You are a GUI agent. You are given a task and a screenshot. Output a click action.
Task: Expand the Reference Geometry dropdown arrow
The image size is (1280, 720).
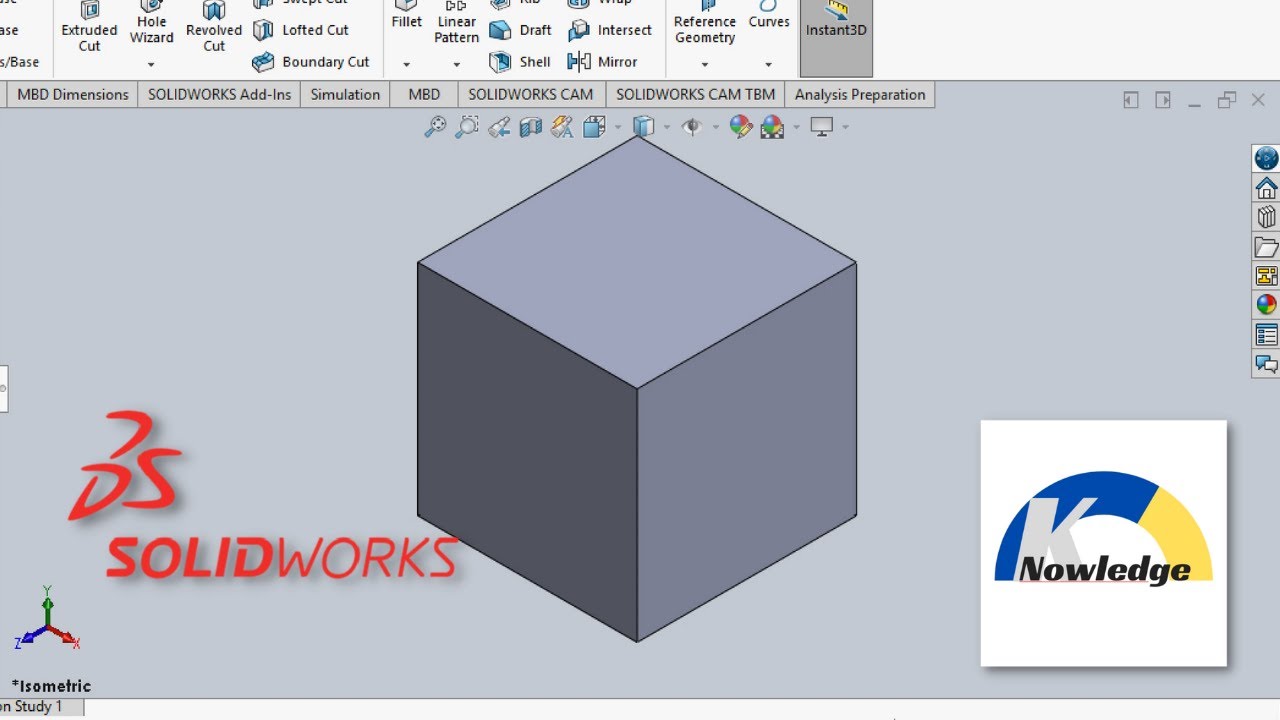pyautogui.click(x=705, y=65)
